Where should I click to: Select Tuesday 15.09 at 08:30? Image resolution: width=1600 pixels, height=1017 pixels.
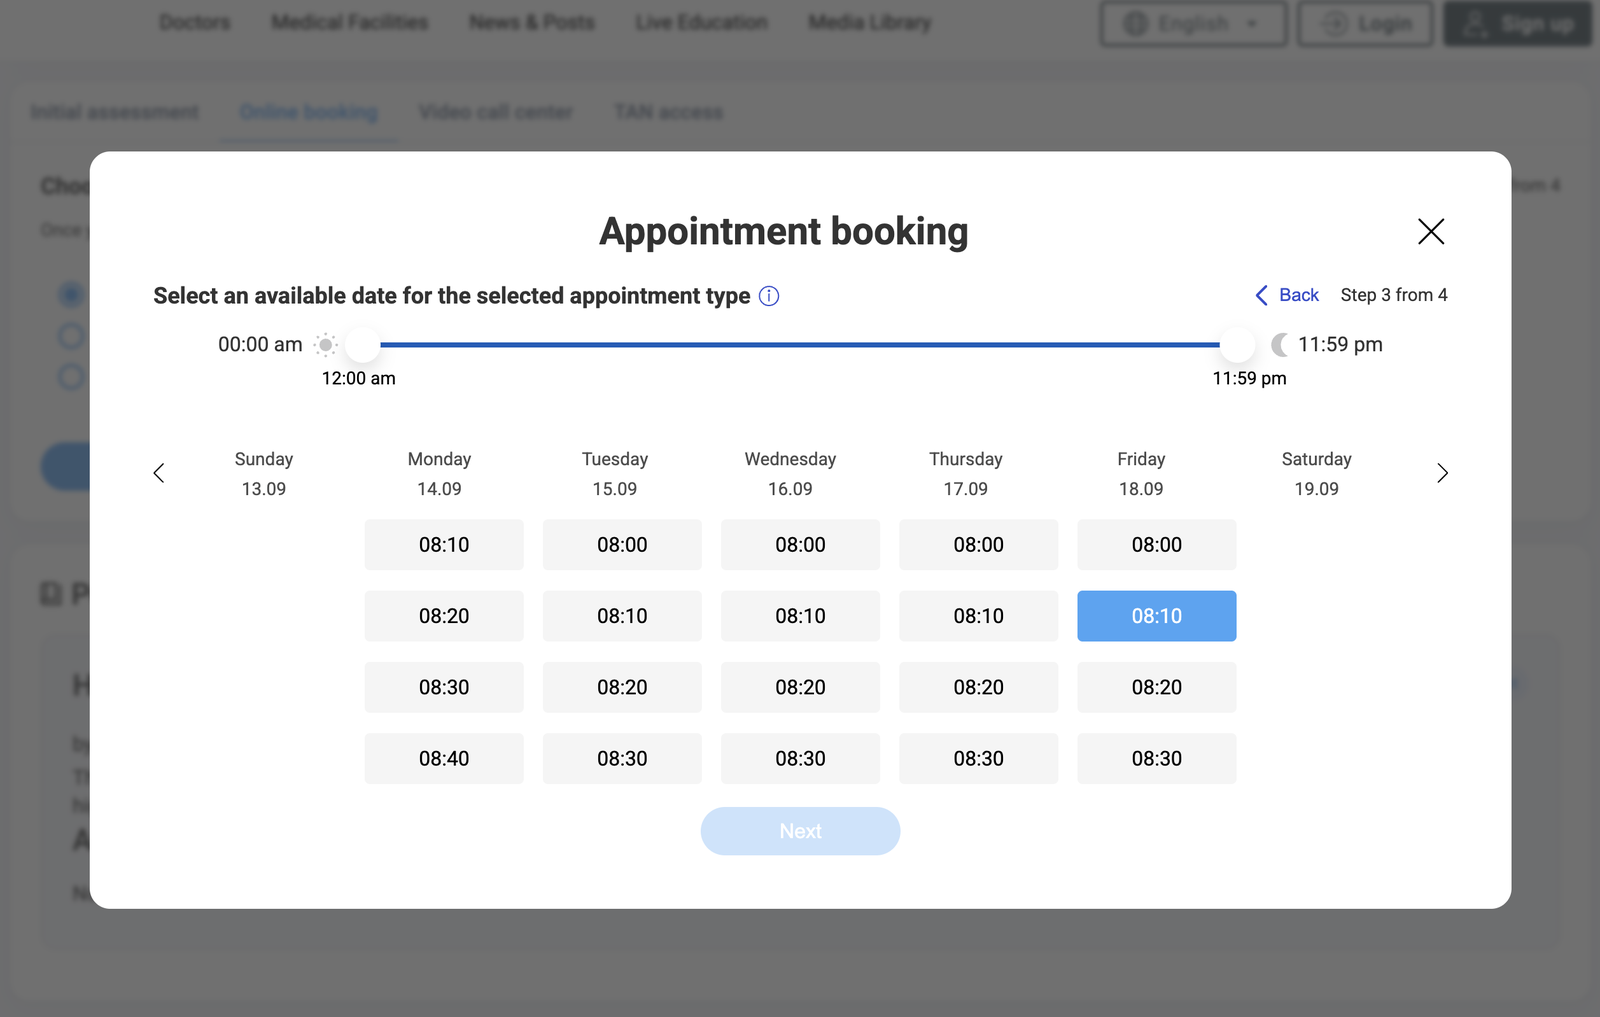(x=622, y=758)
